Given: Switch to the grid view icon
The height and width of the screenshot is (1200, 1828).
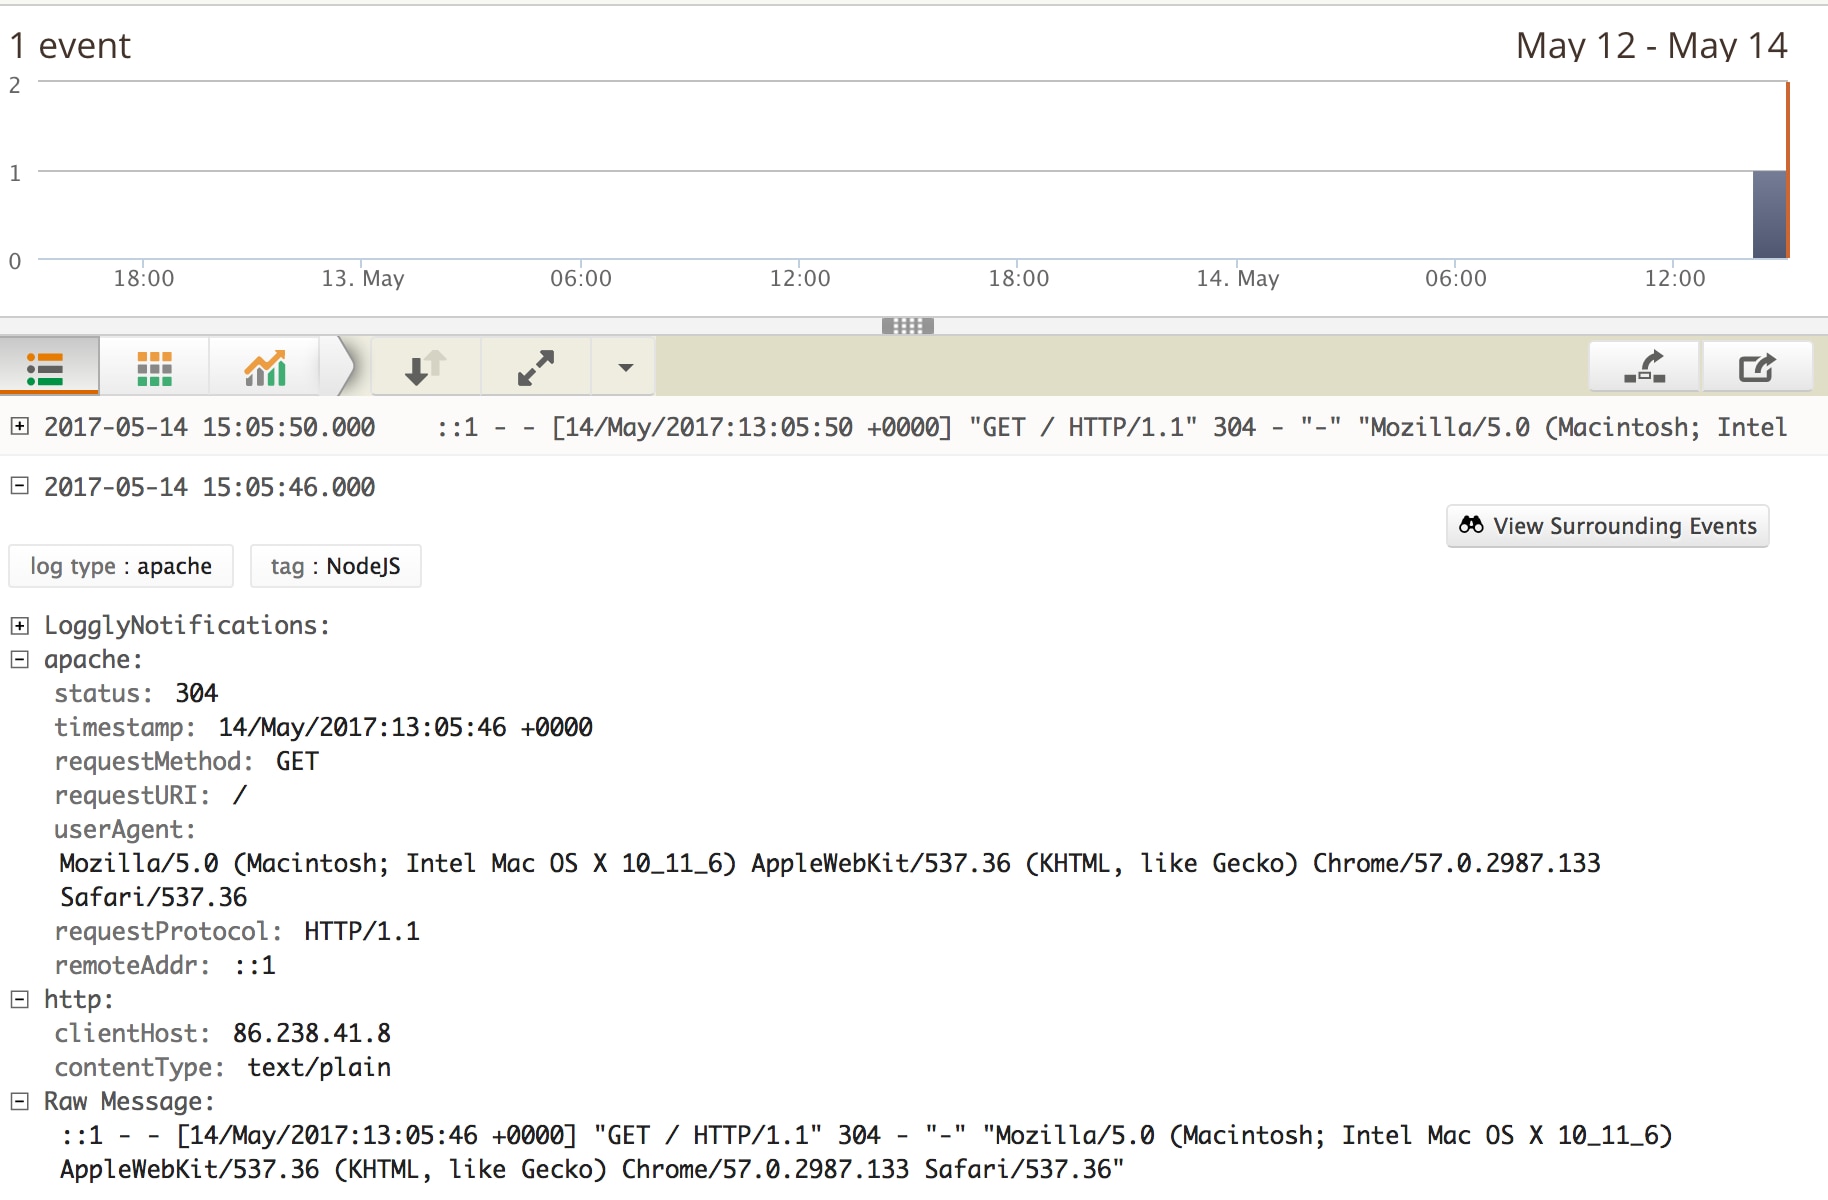Looking at the screenshot, I should [154, 368].
